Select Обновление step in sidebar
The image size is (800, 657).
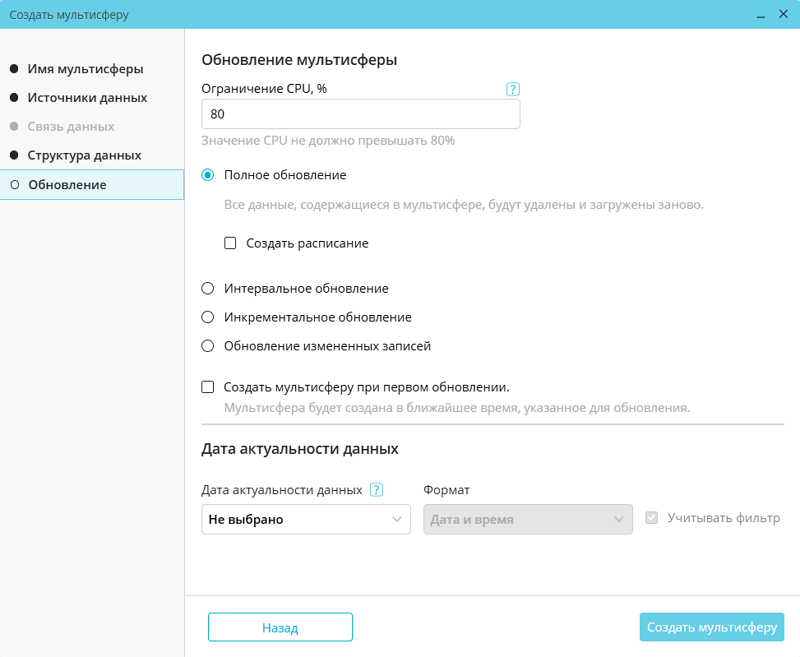(x=67, y=185)
